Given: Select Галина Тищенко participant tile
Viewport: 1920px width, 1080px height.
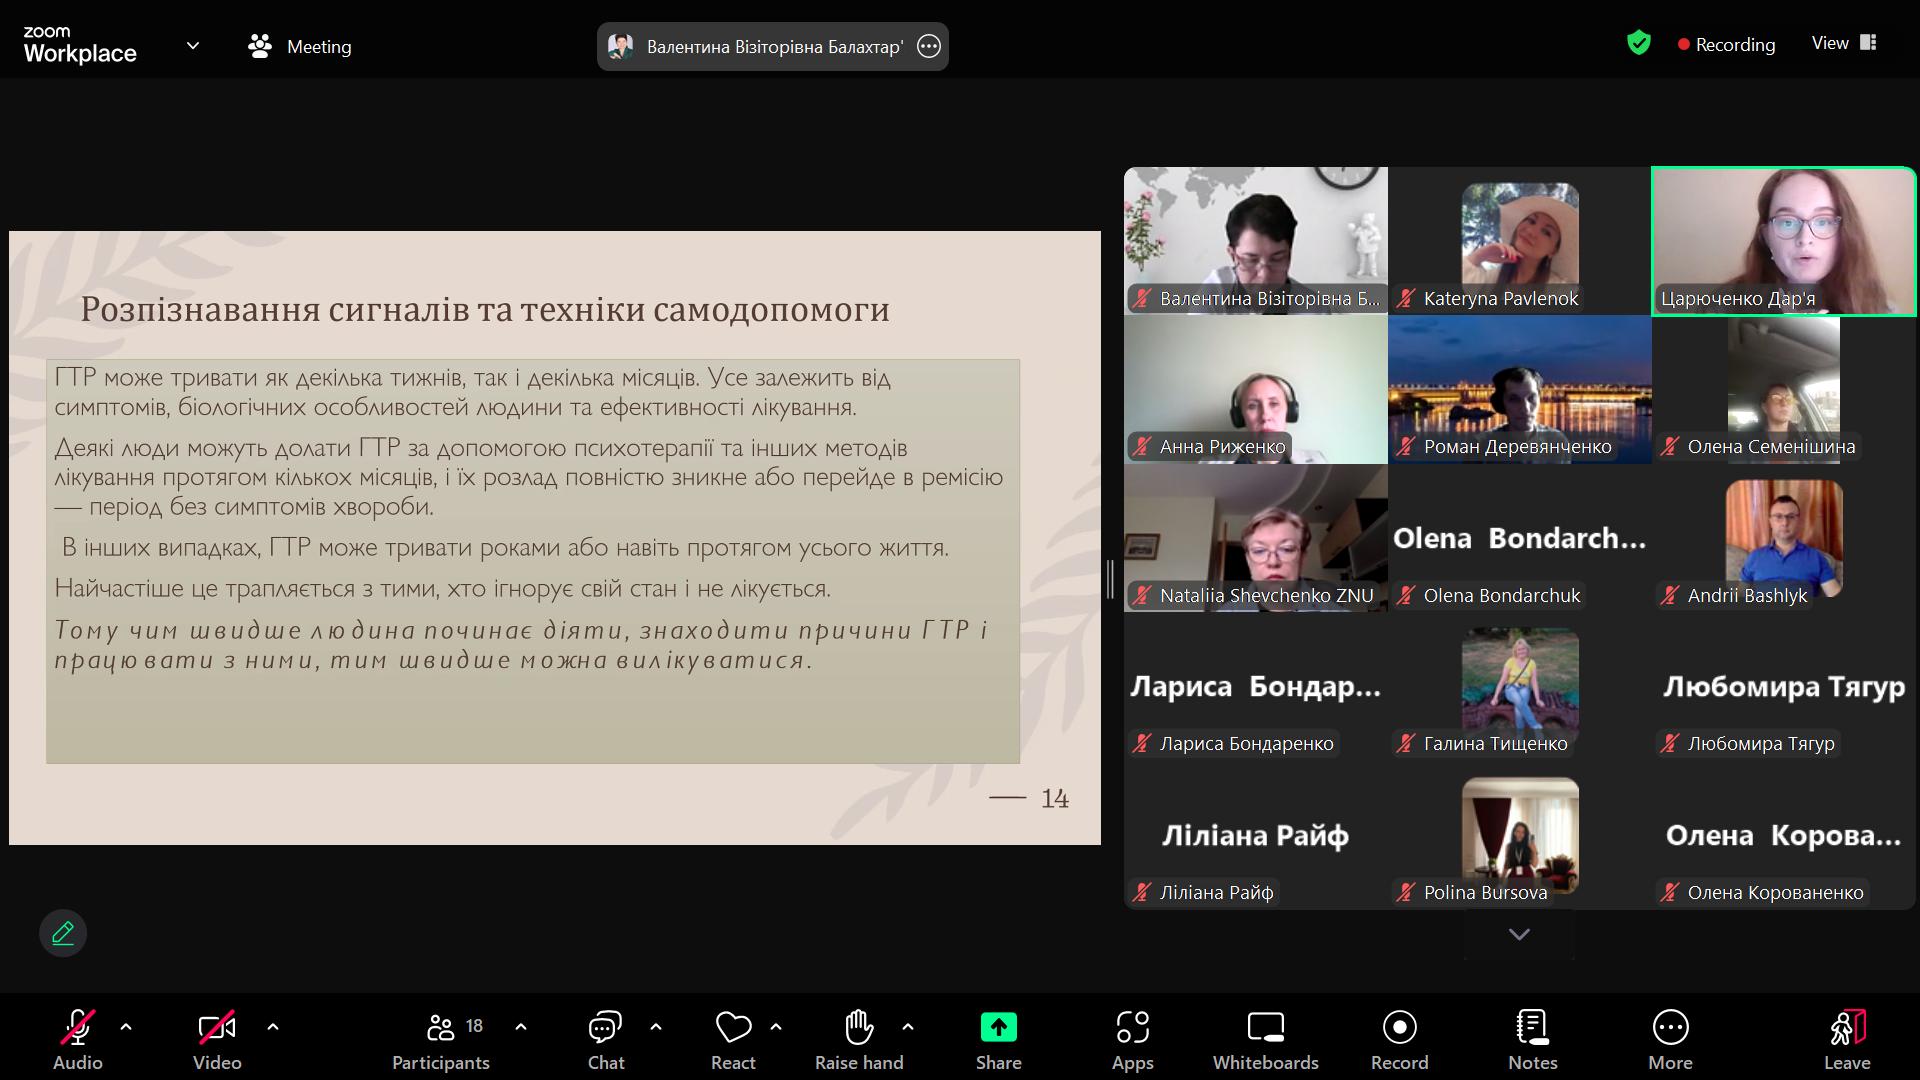Looking at the screenshot, I should [1520, 687].
